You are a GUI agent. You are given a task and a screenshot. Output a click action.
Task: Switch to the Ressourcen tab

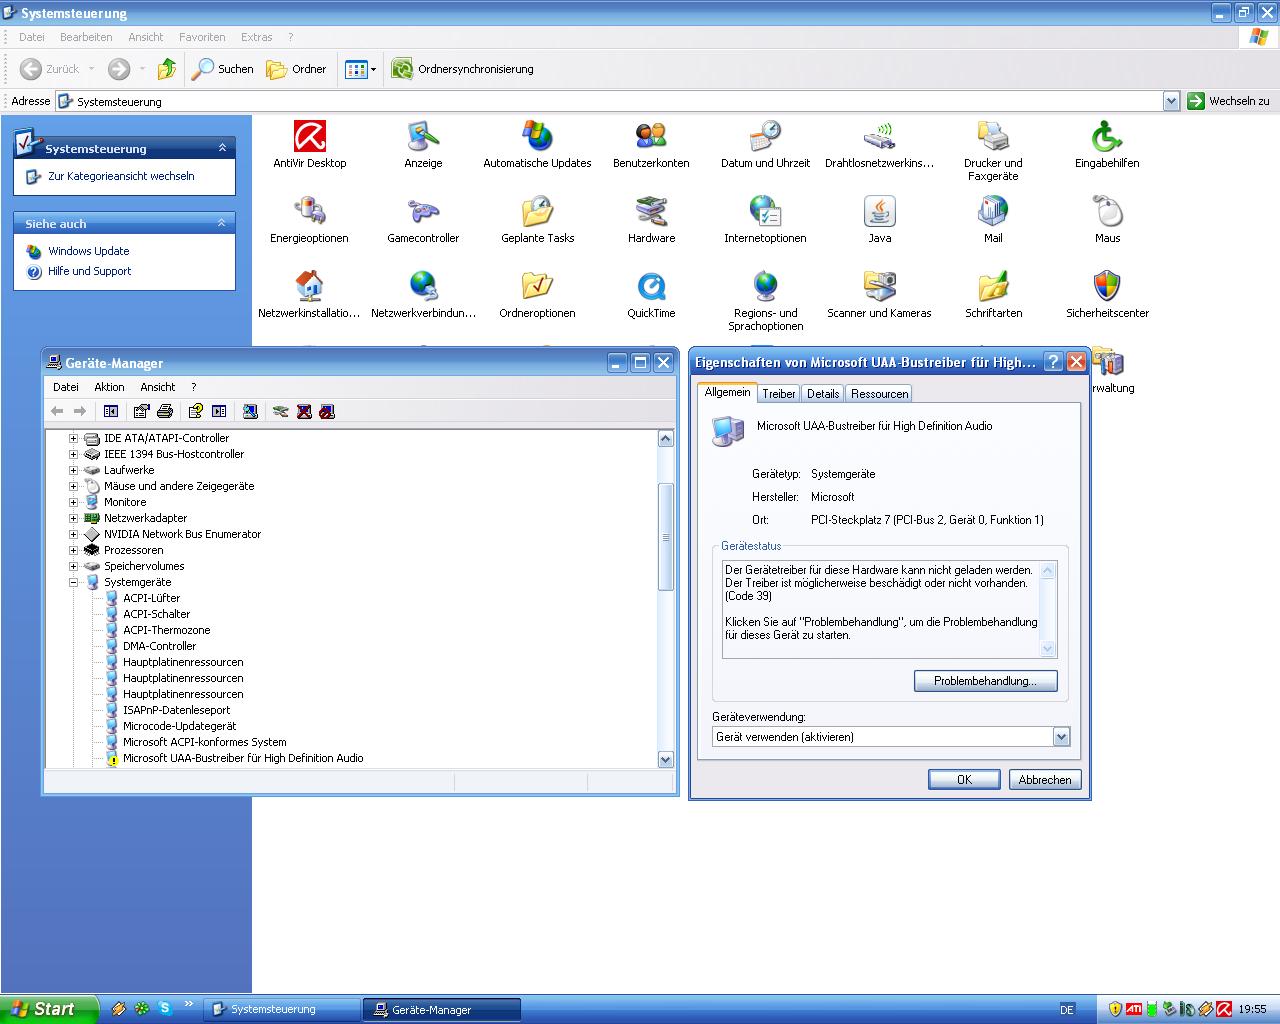click(880, 394)
